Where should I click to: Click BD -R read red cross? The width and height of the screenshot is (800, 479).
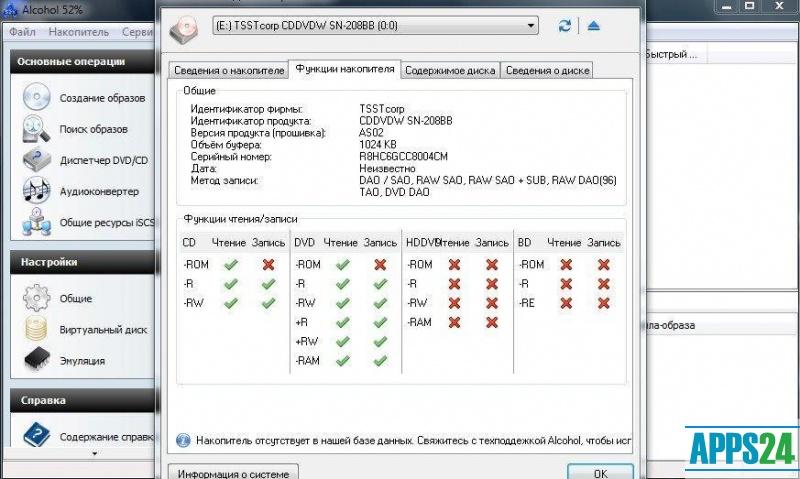[566, 284]
